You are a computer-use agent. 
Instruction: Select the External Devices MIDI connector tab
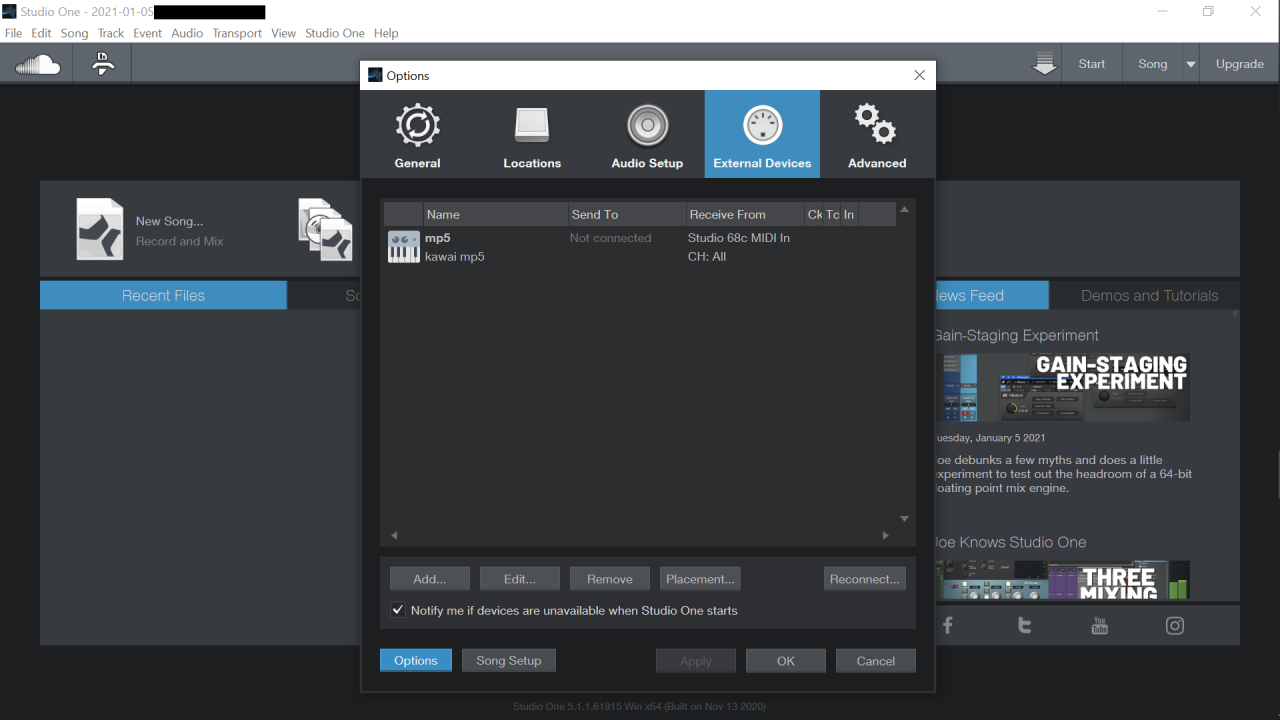coord(762,134)
